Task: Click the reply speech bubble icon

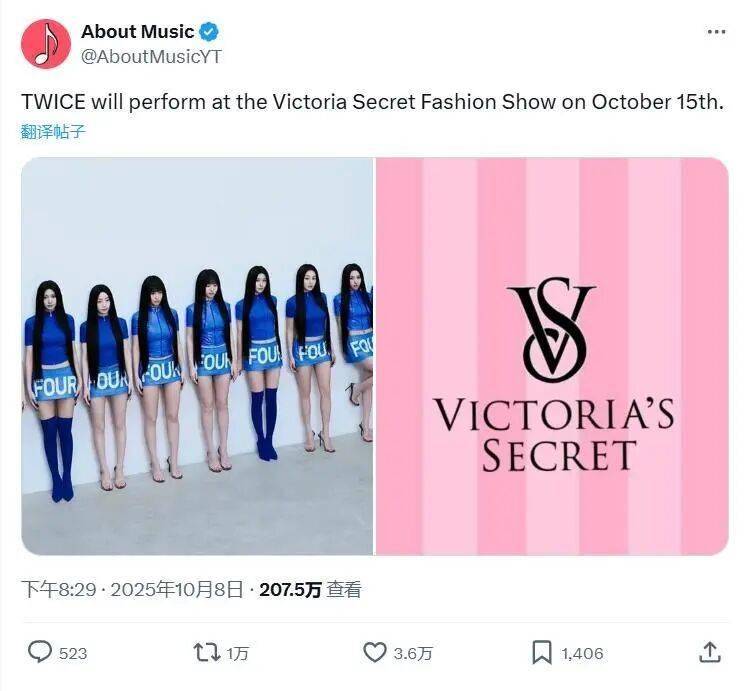Action: pos(39,652)
